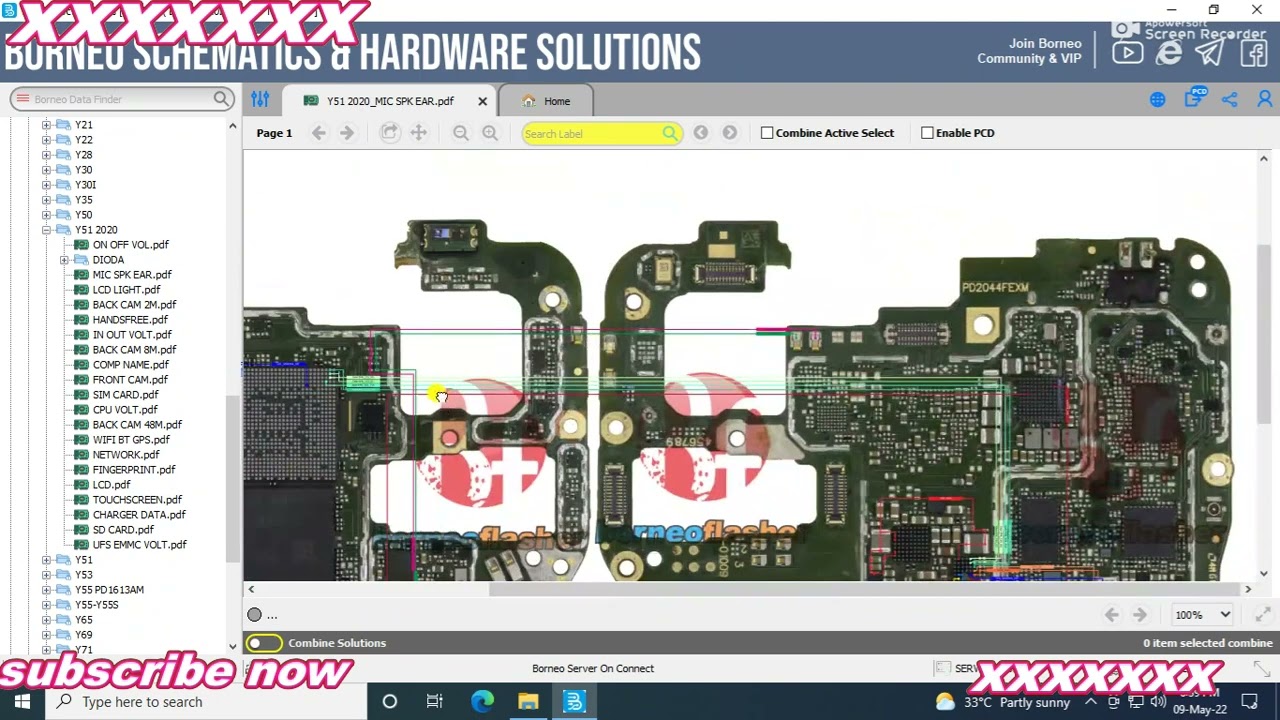The width and height of the screenshot is (1280, 720).
Task: Enable Combine Active Select checkbox
Action: pyautogui.click(x=767, y=133)
